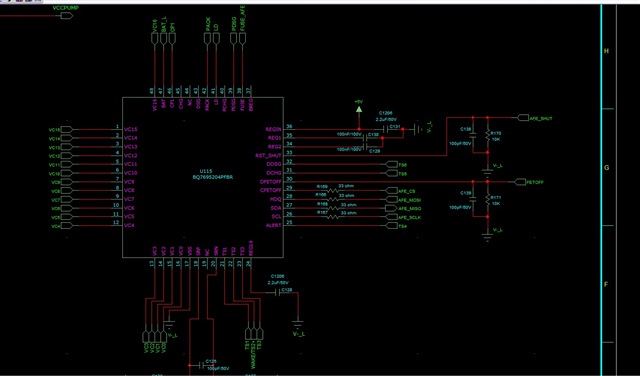
Task: Click the AFE_SHUT port connector
Action: tap(523, 118)
